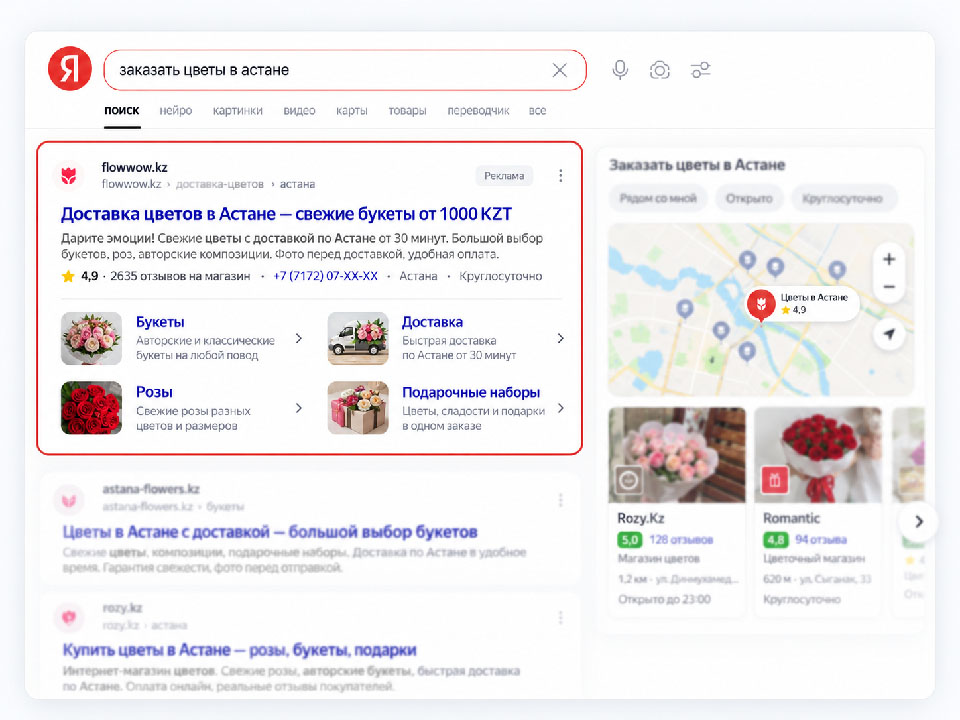The height and width of the screenshot is (720, 960).
Task: Click the flowwow.kz favicon
Action: coord(69,176)
